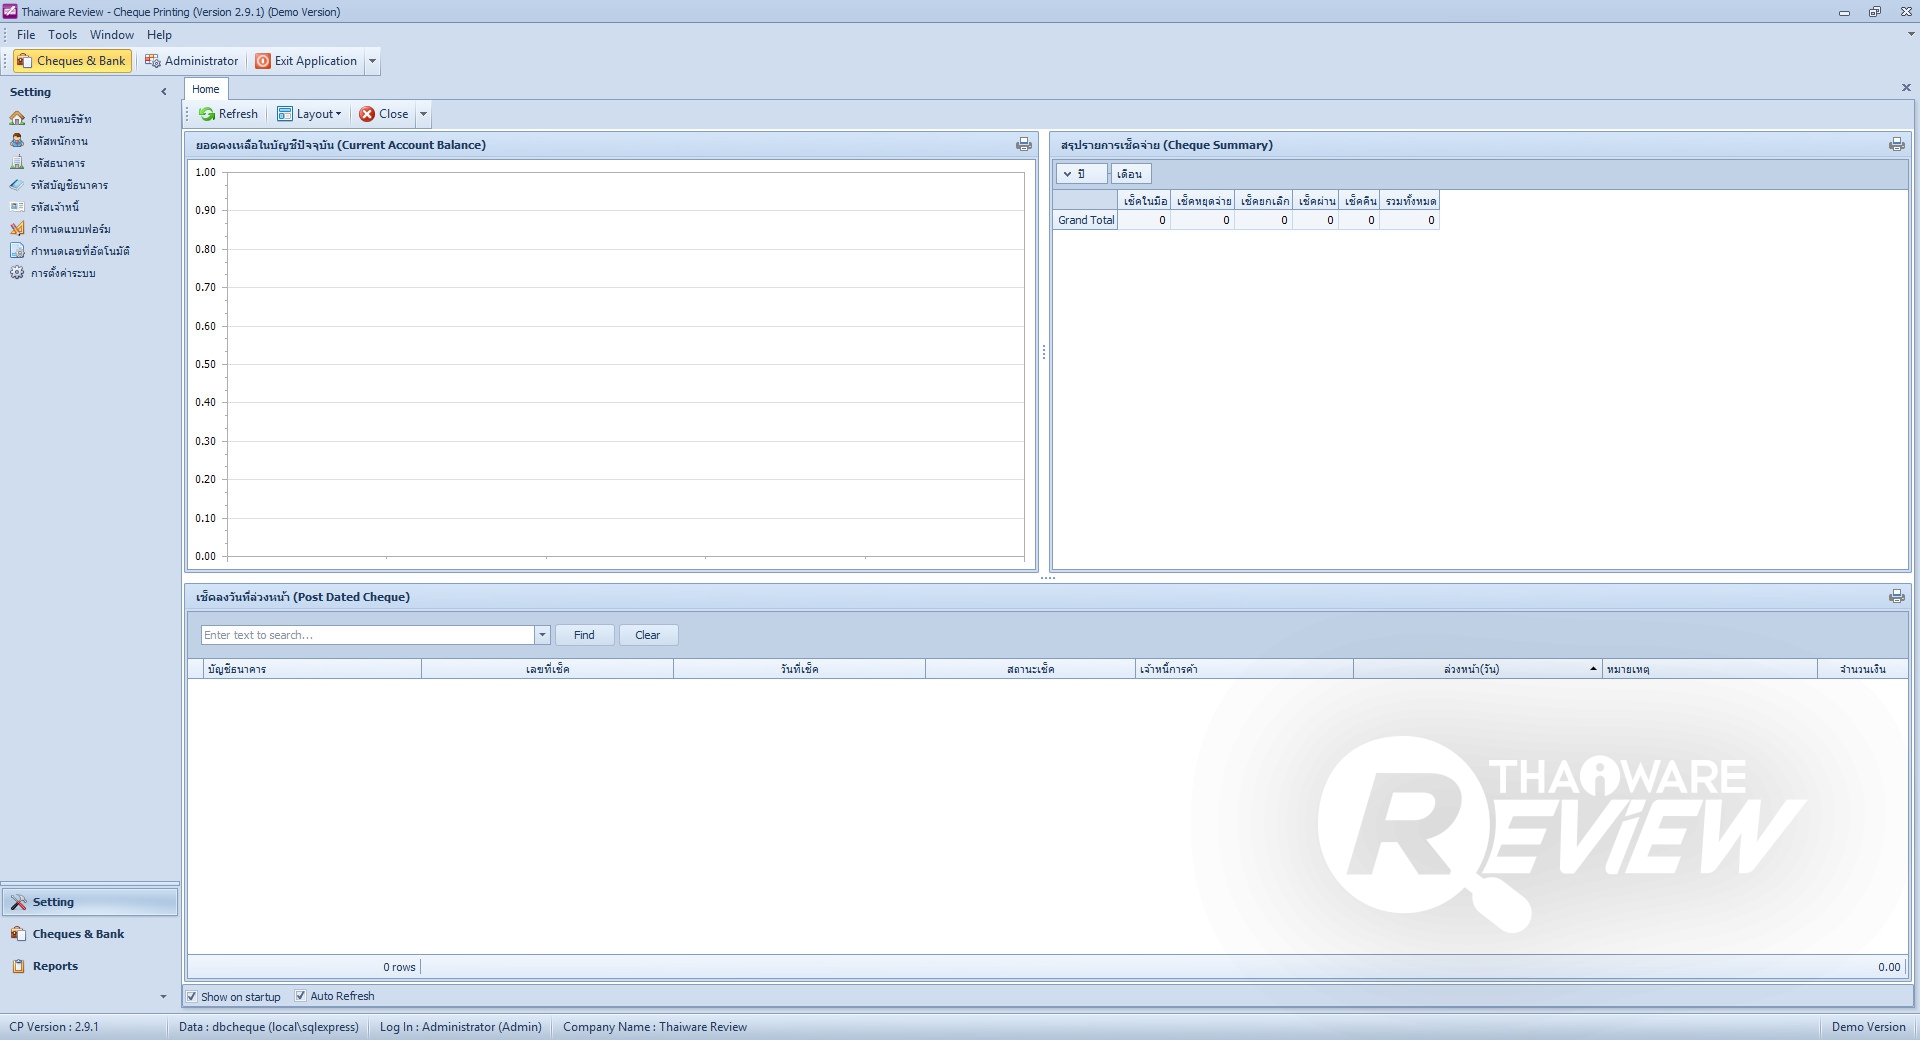Screen dimensions: 1920x1040
Task: Click the Enter text to search field
Action: coord(368,635)
